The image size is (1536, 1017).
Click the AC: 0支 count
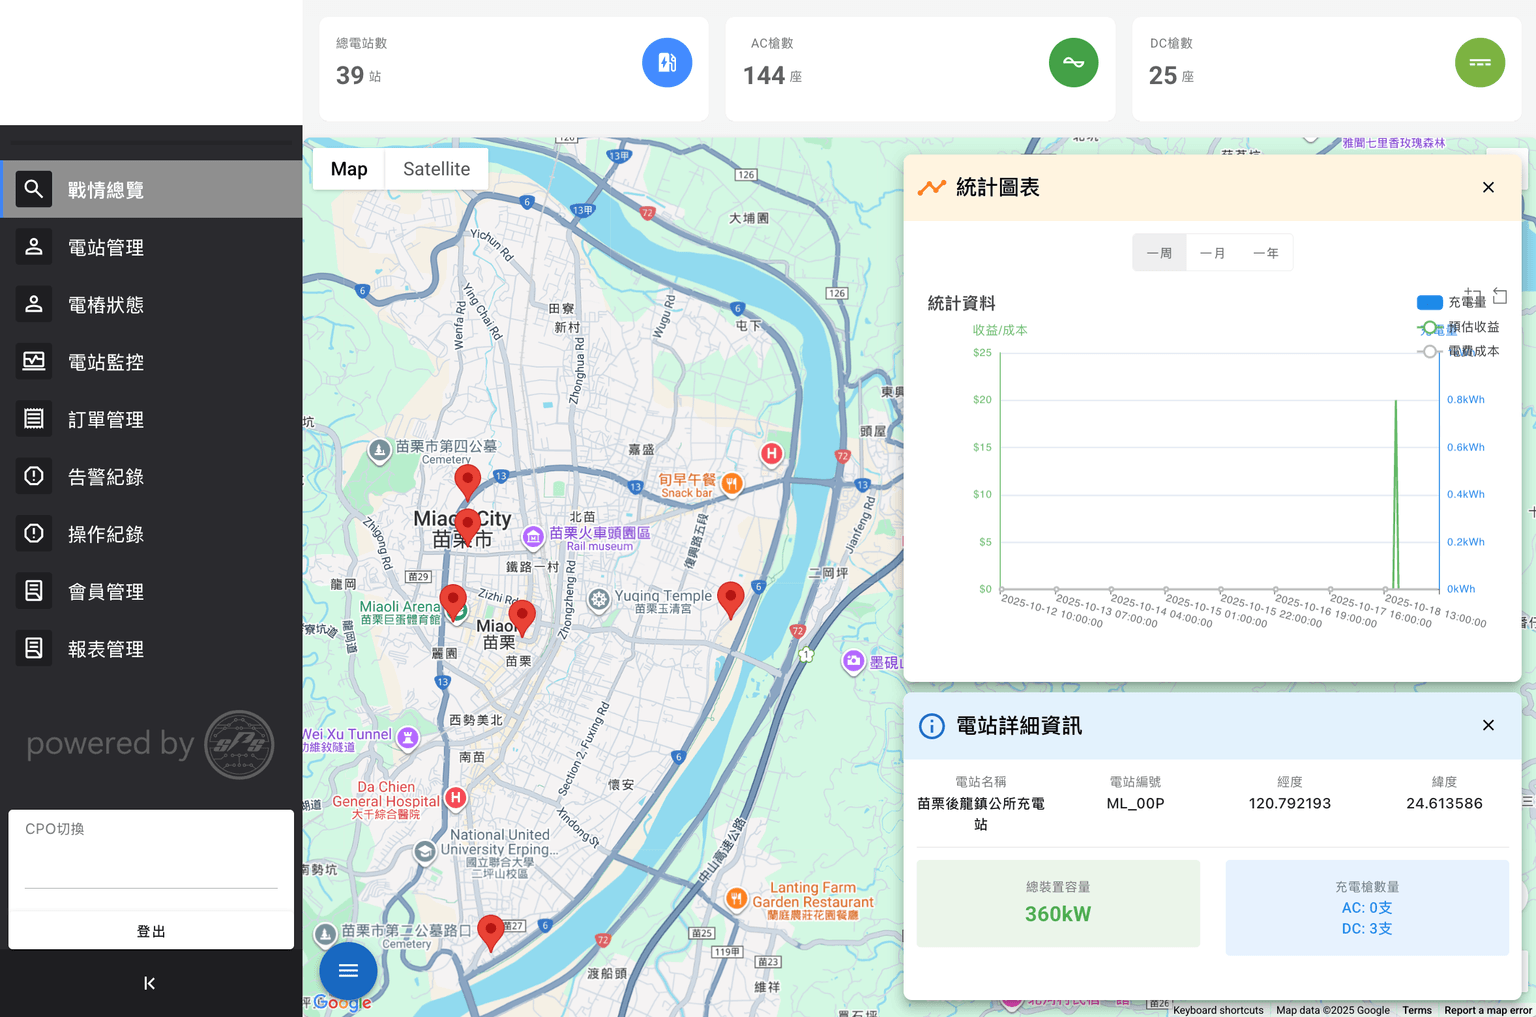(1367, 908)
